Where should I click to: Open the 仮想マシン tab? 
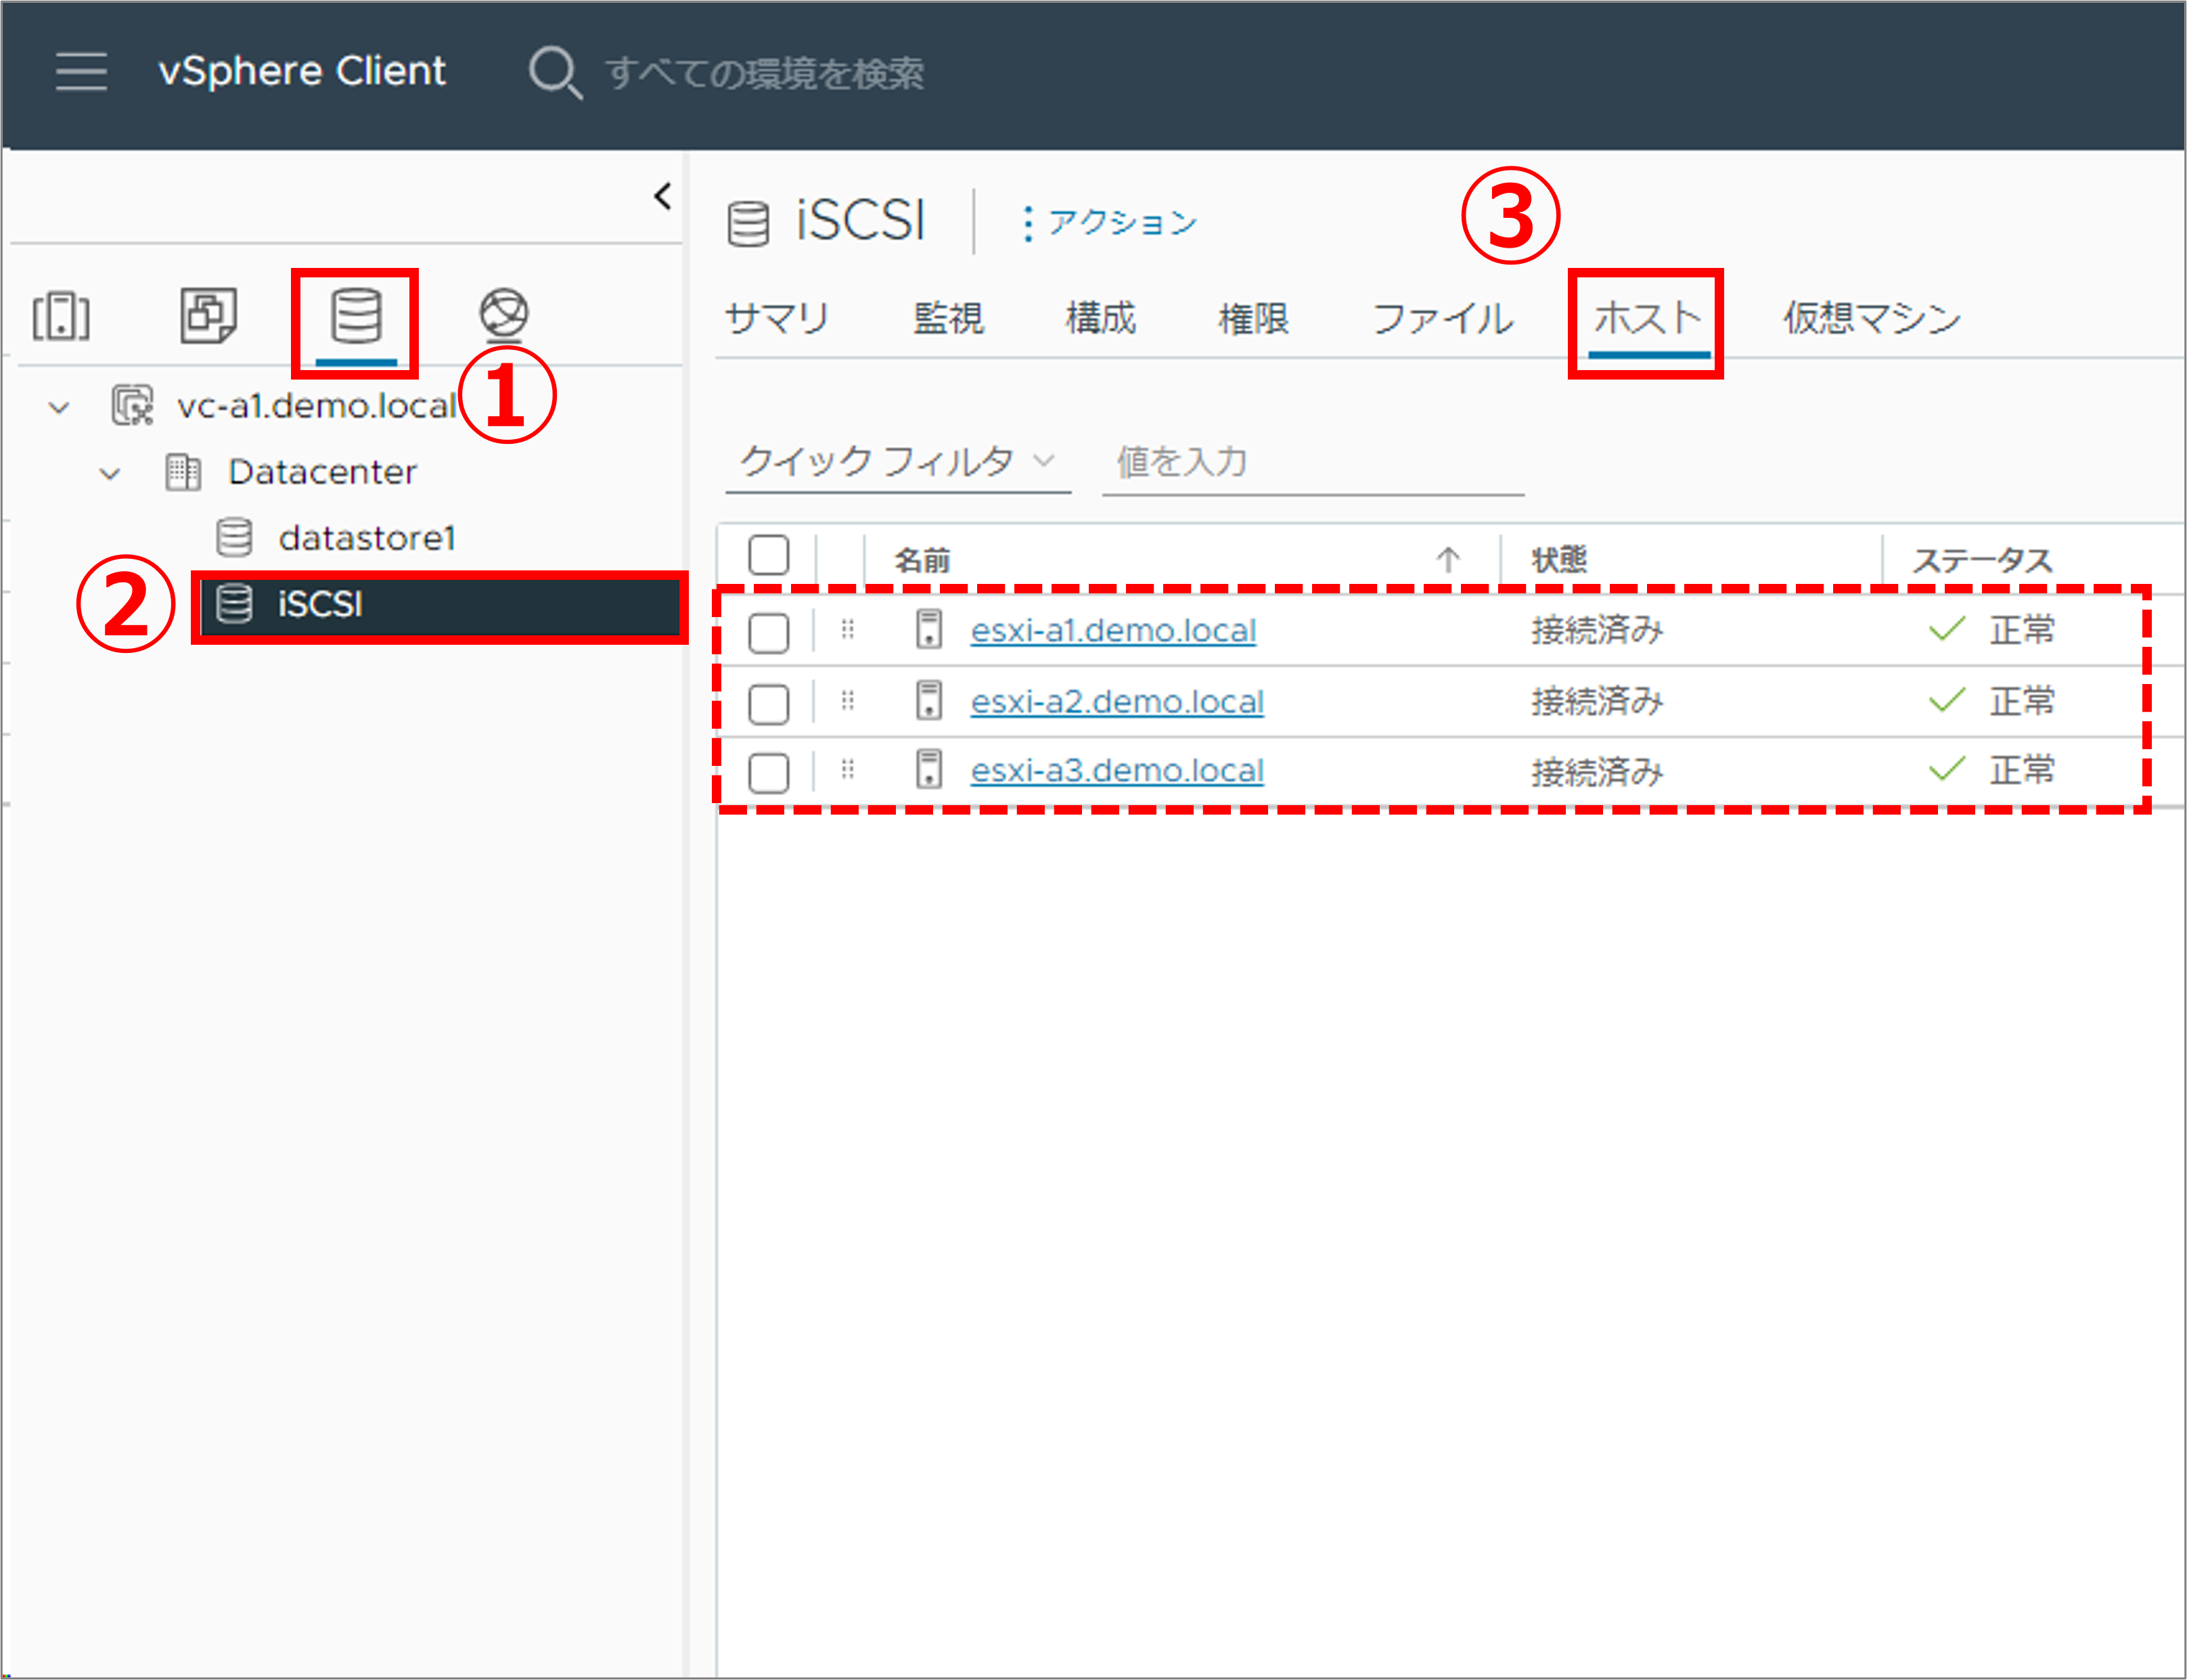pos(1872,318)
